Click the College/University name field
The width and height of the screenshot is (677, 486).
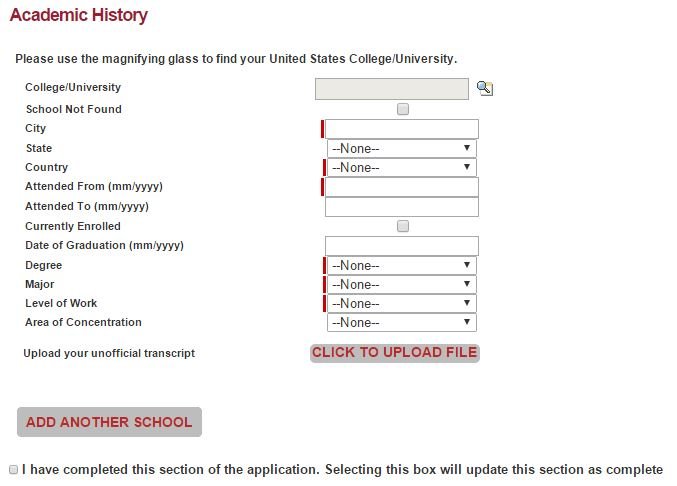point(391,89)
